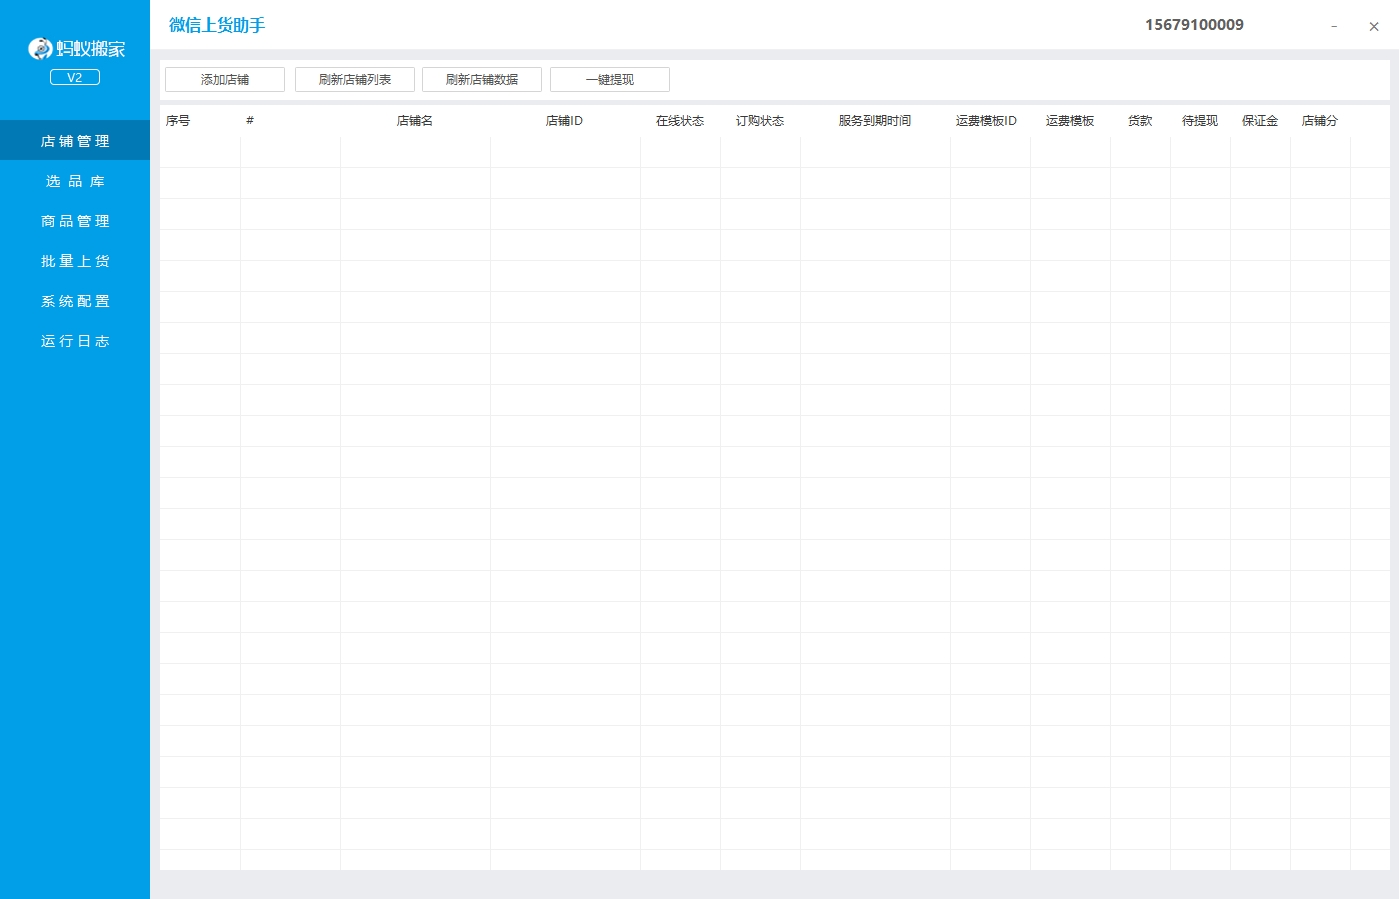Select 系统配置 in the sidebar
The image size is (1399, 899).
pos(75,301)
